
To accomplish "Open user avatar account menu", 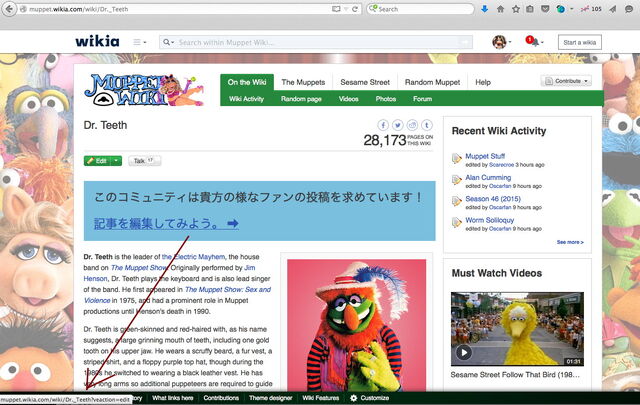I will [x=501, y=42].
